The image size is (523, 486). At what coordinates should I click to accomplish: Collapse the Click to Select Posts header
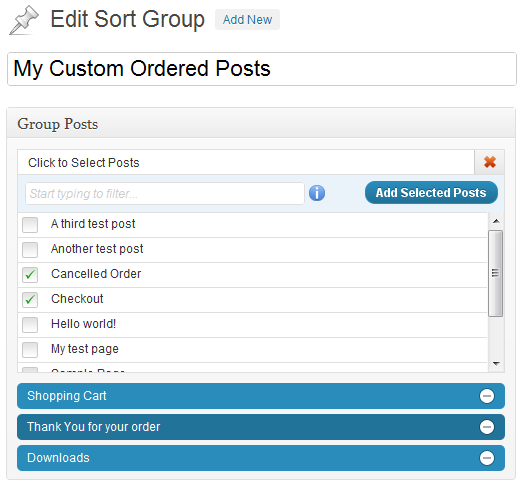[x=246, y=162]
